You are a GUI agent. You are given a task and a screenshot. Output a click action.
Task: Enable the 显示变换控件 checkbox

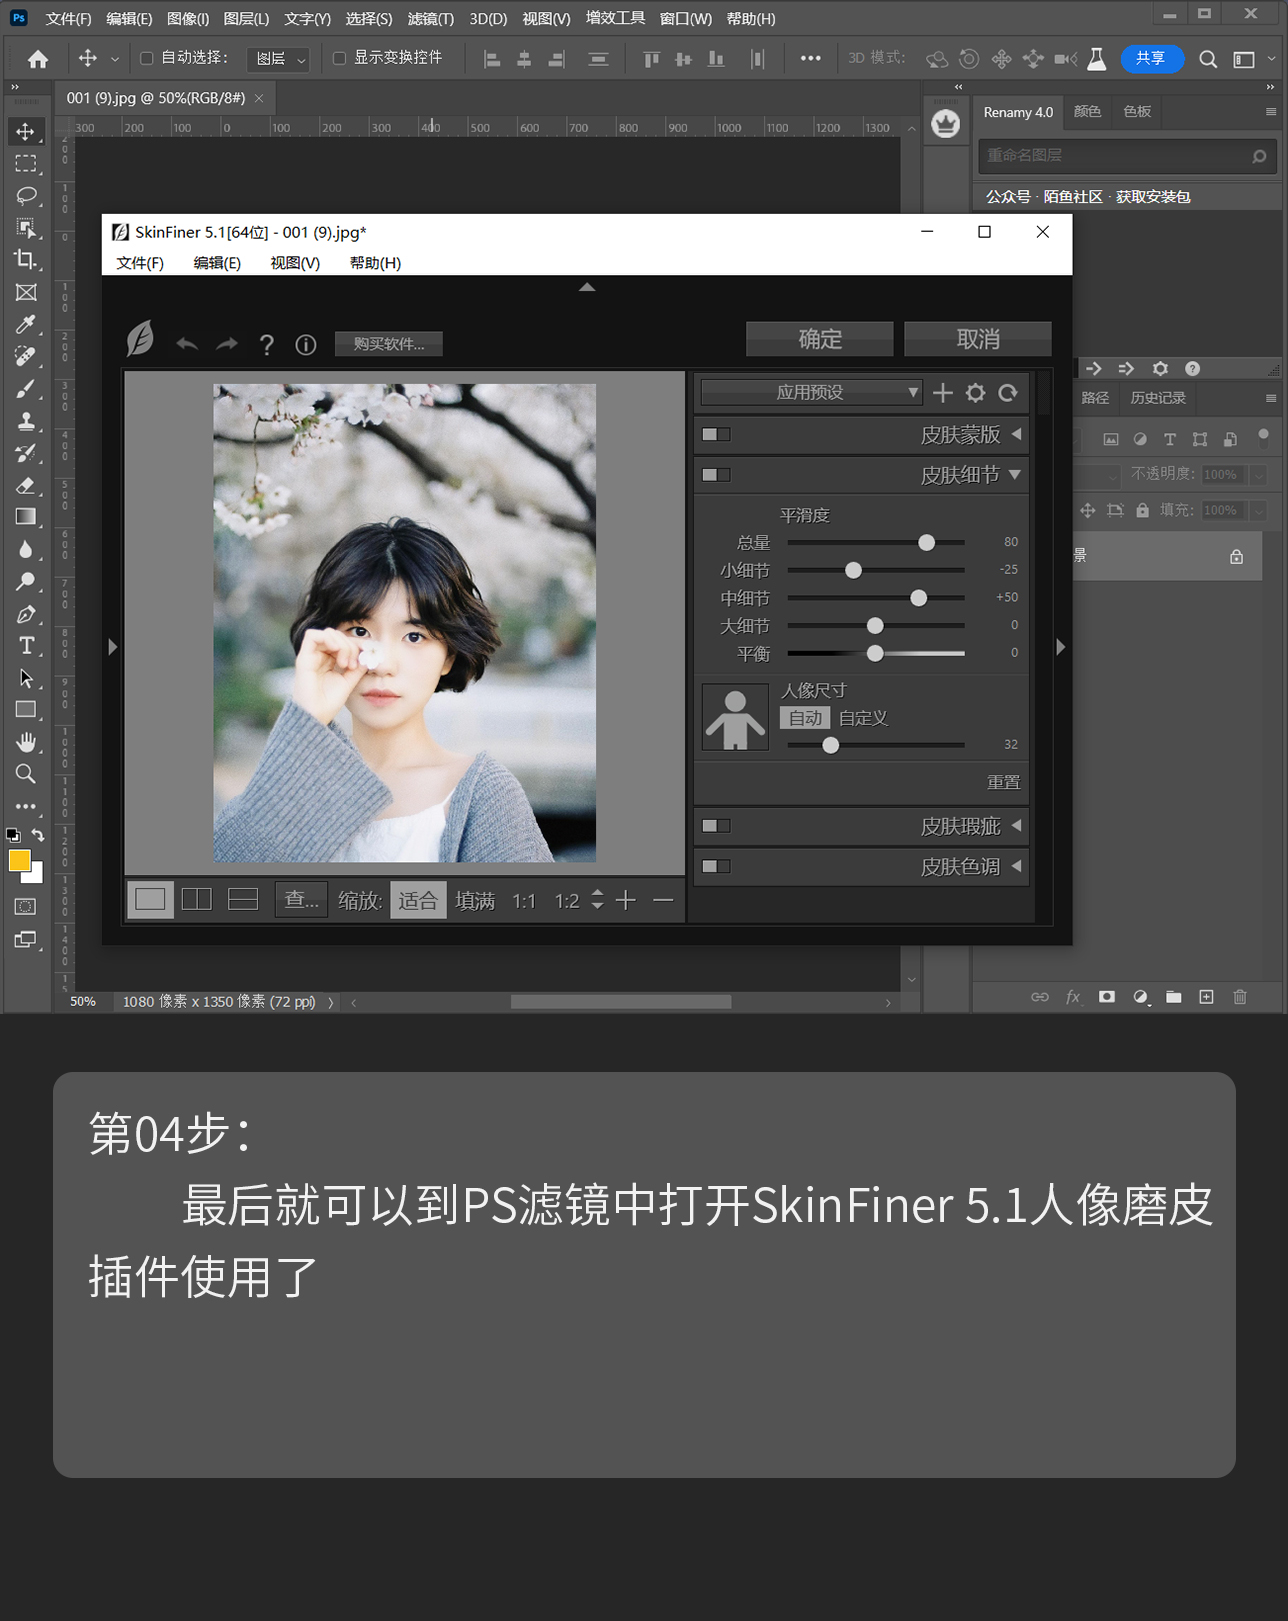(x=339, y=58)
